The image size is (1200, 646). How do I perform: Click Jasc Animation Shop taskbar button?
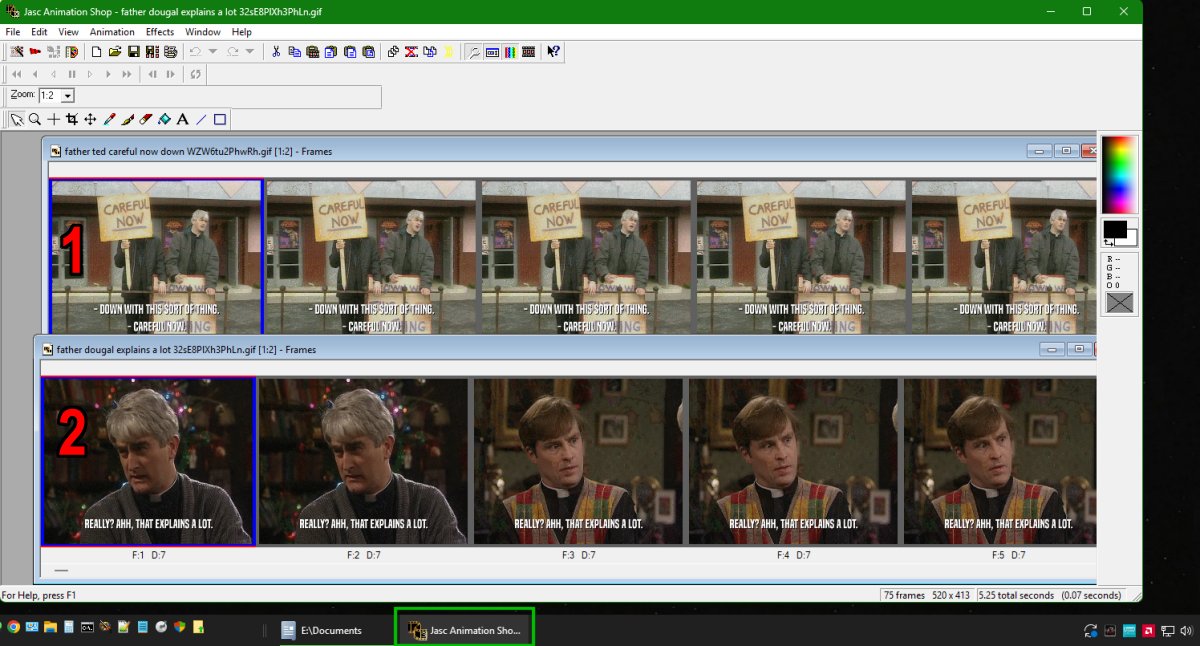pos(464,630)
